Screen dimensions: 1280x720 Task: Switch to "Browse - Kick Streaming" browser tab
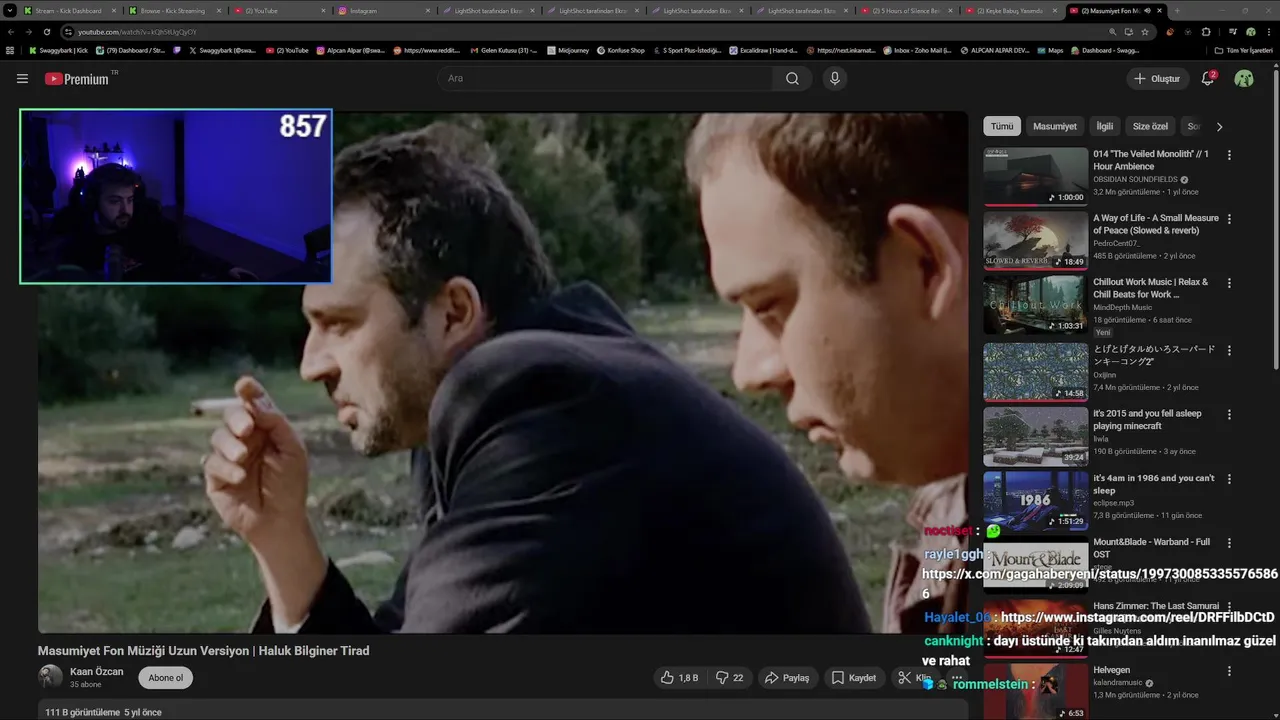pos(173,10)
